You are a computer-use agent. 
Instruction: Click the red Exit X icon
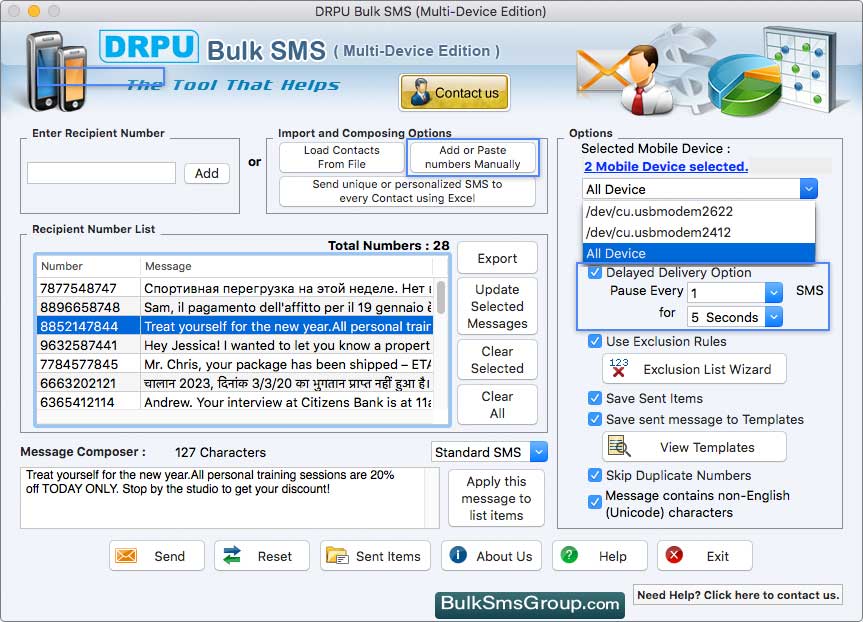pos(674,555)
